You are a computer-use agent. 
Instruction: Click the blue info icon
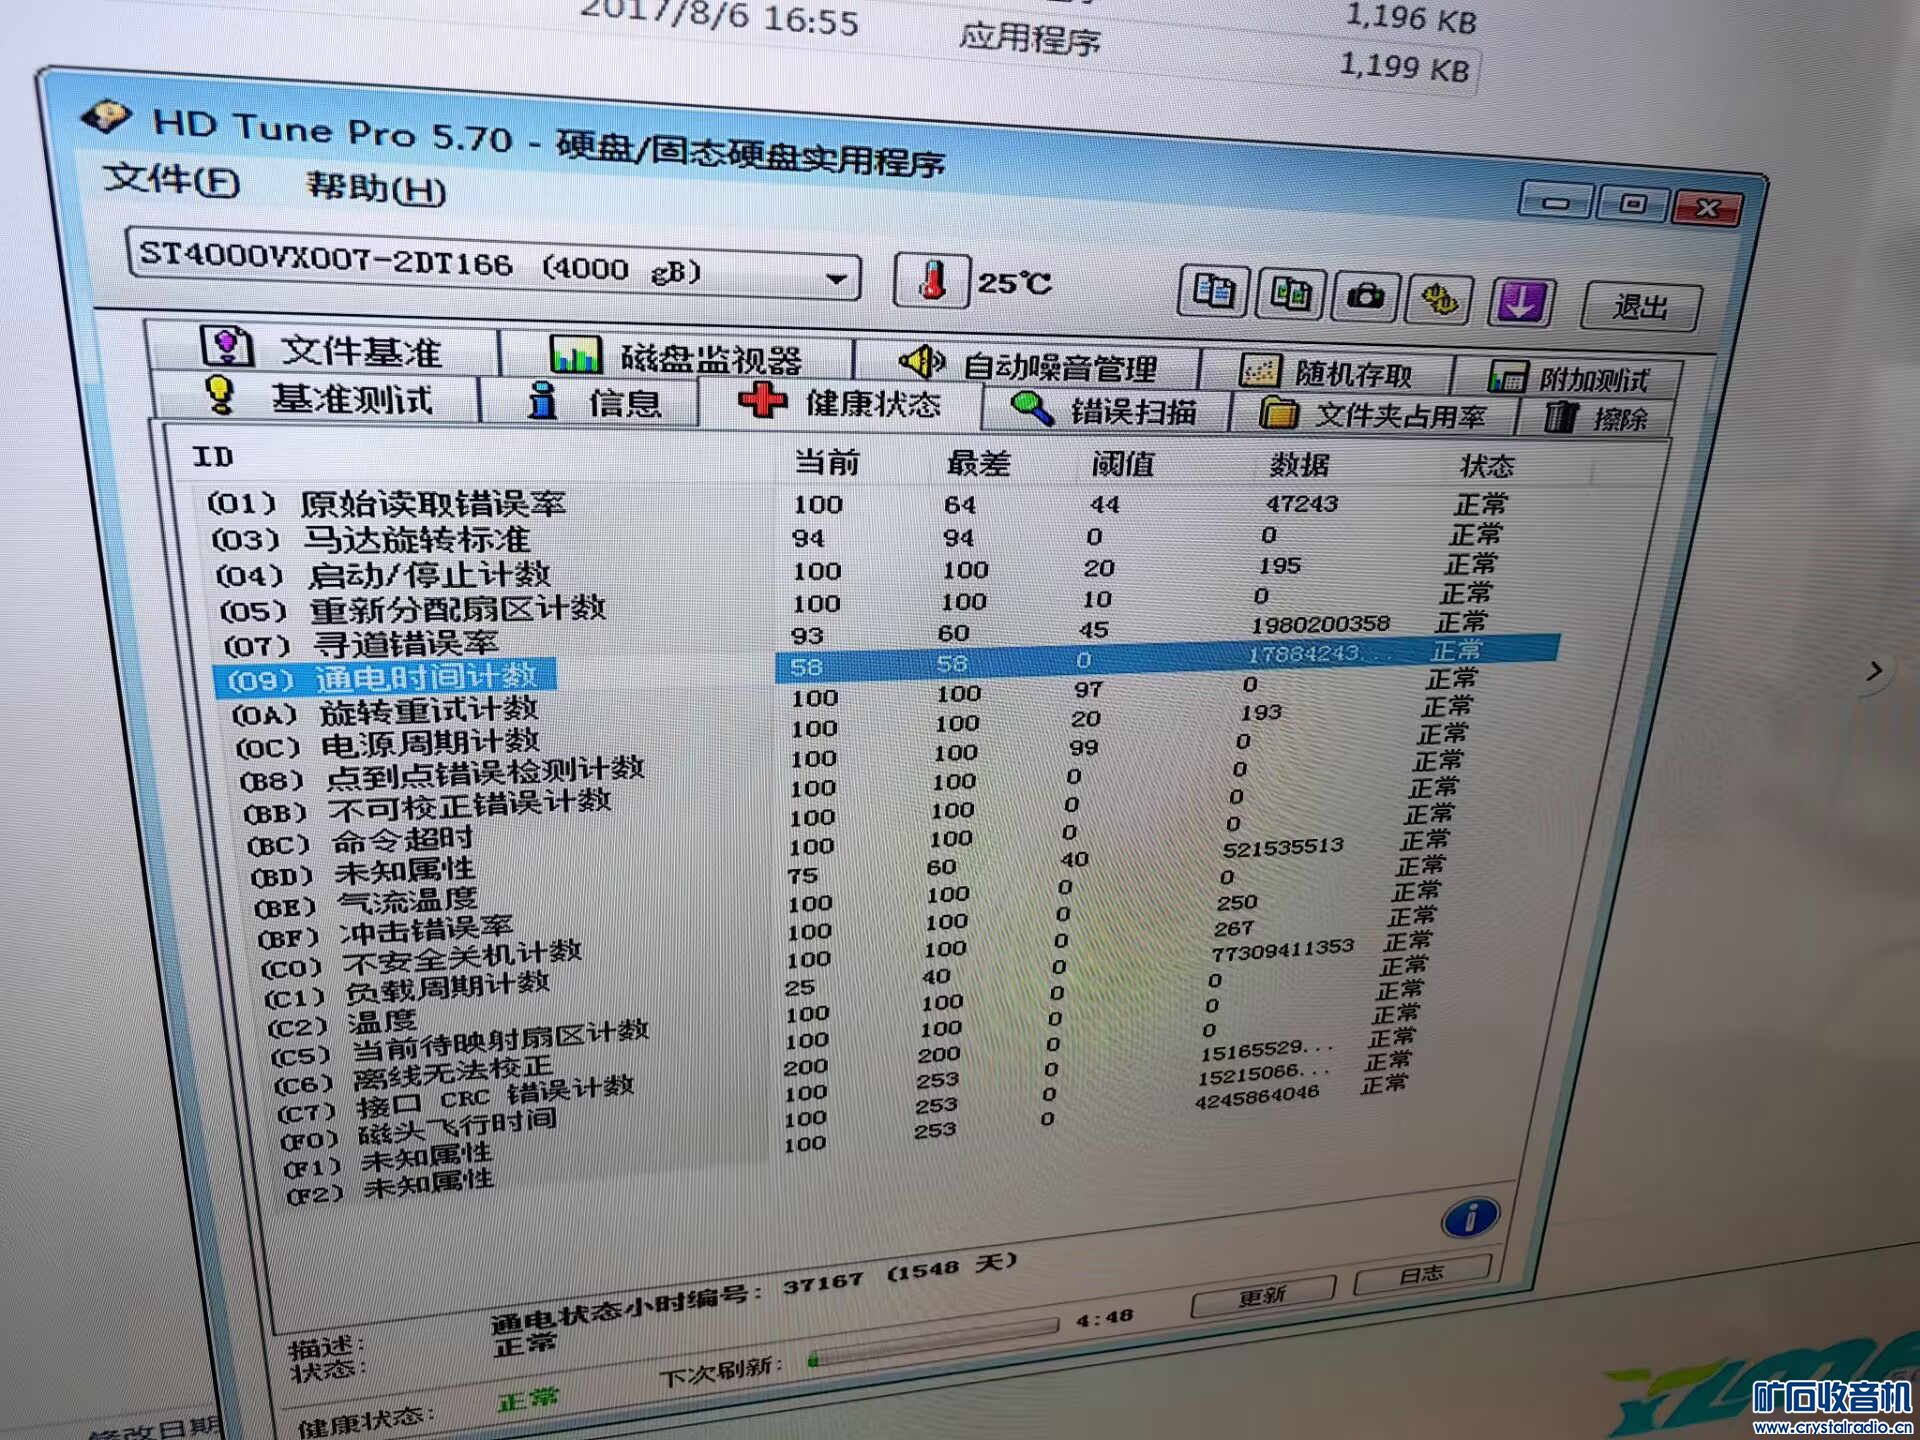1469,1217
